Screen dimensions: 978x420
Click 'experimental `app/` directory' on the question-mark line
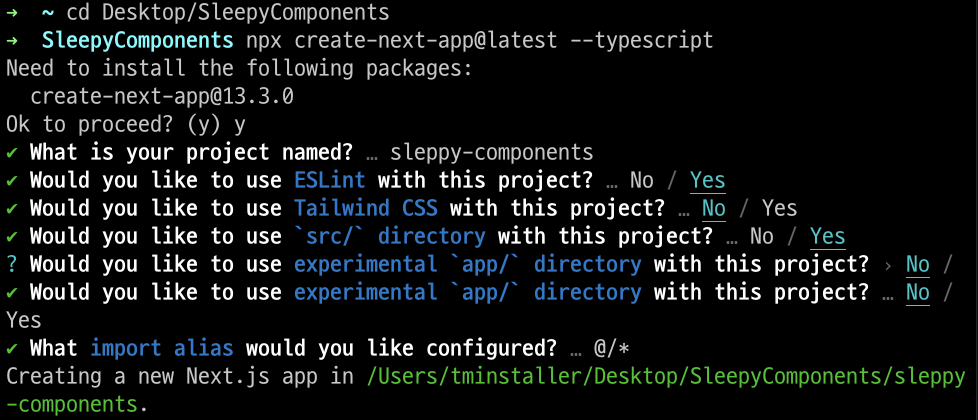click(468, 265)
